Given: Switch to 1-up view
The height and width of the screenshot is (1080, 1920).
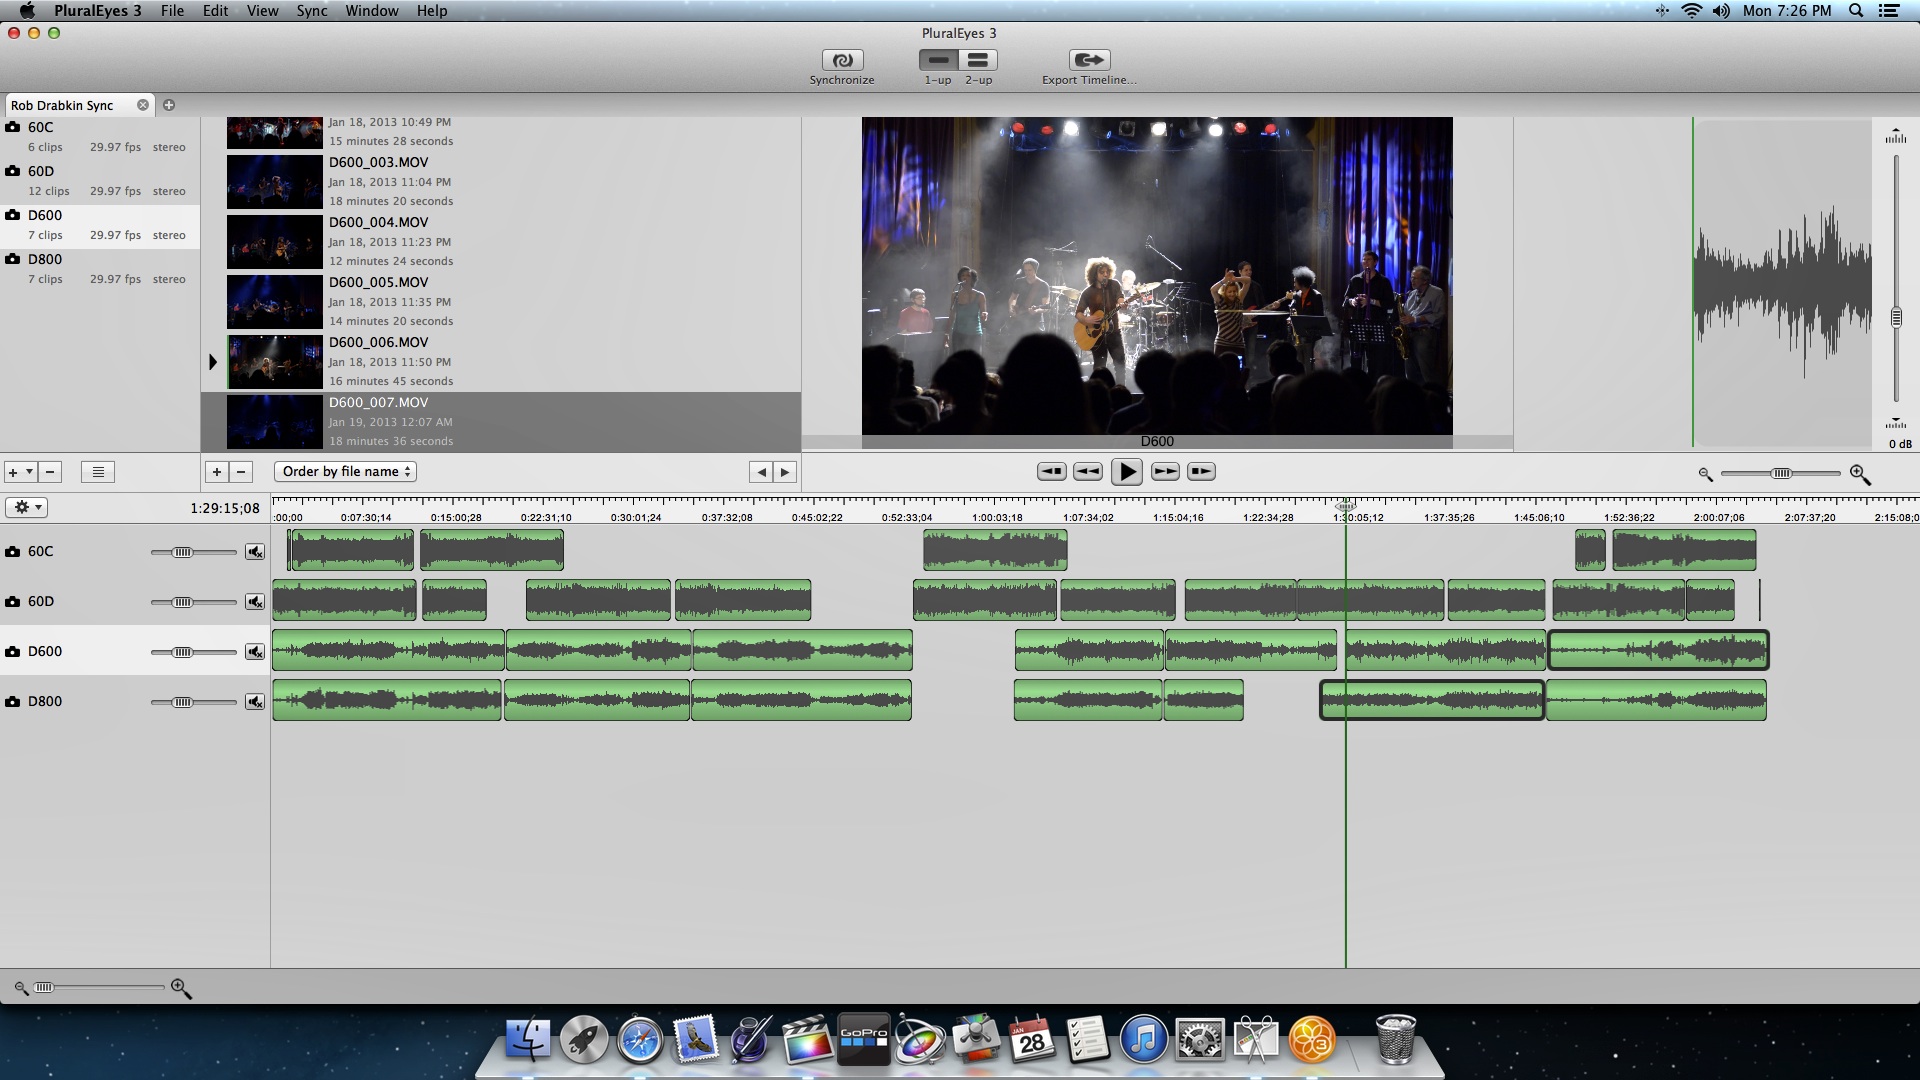Looking at the screenshot, I should (x=938, y=60).
